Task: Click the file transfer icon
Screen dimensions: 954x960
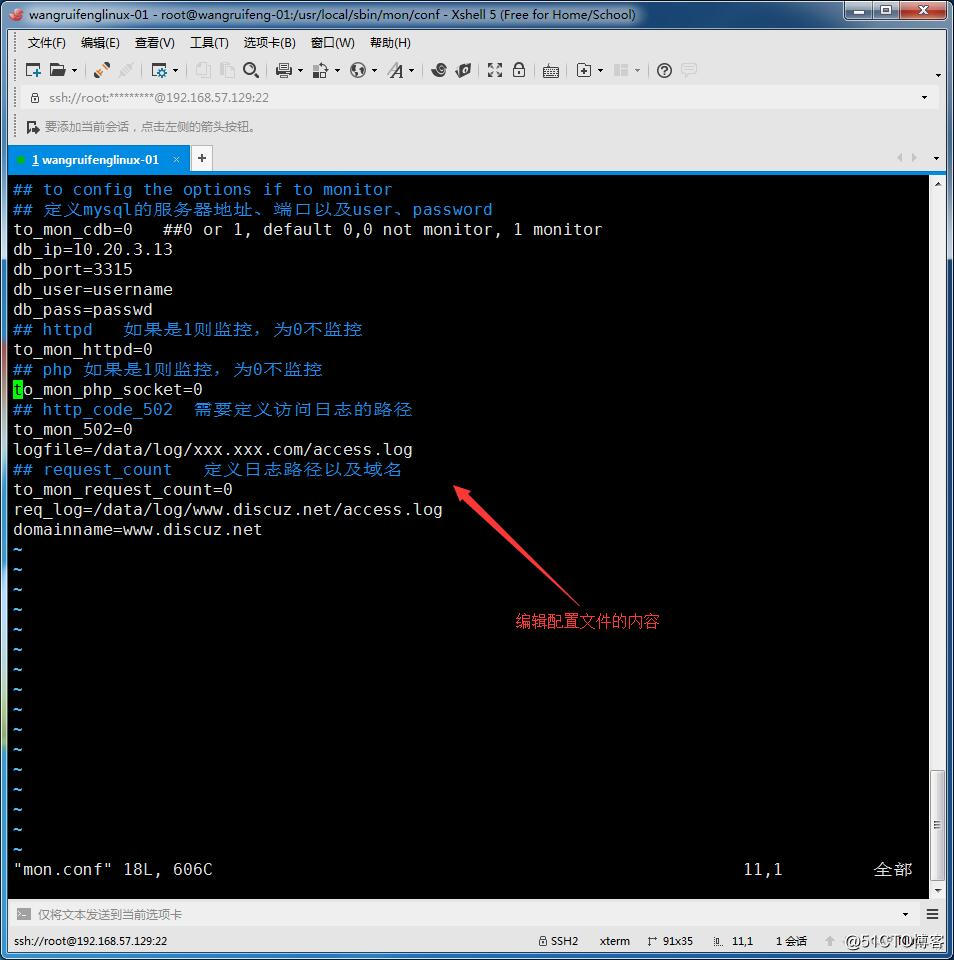Action: pos(320,70)
